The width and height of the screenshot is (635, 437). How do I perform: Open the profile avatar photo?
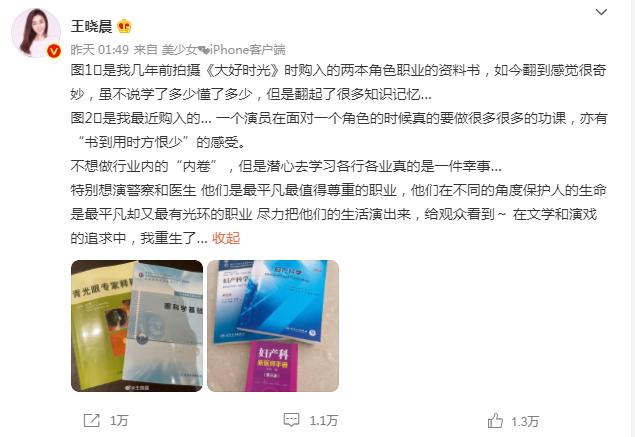(x=36, y=32)
